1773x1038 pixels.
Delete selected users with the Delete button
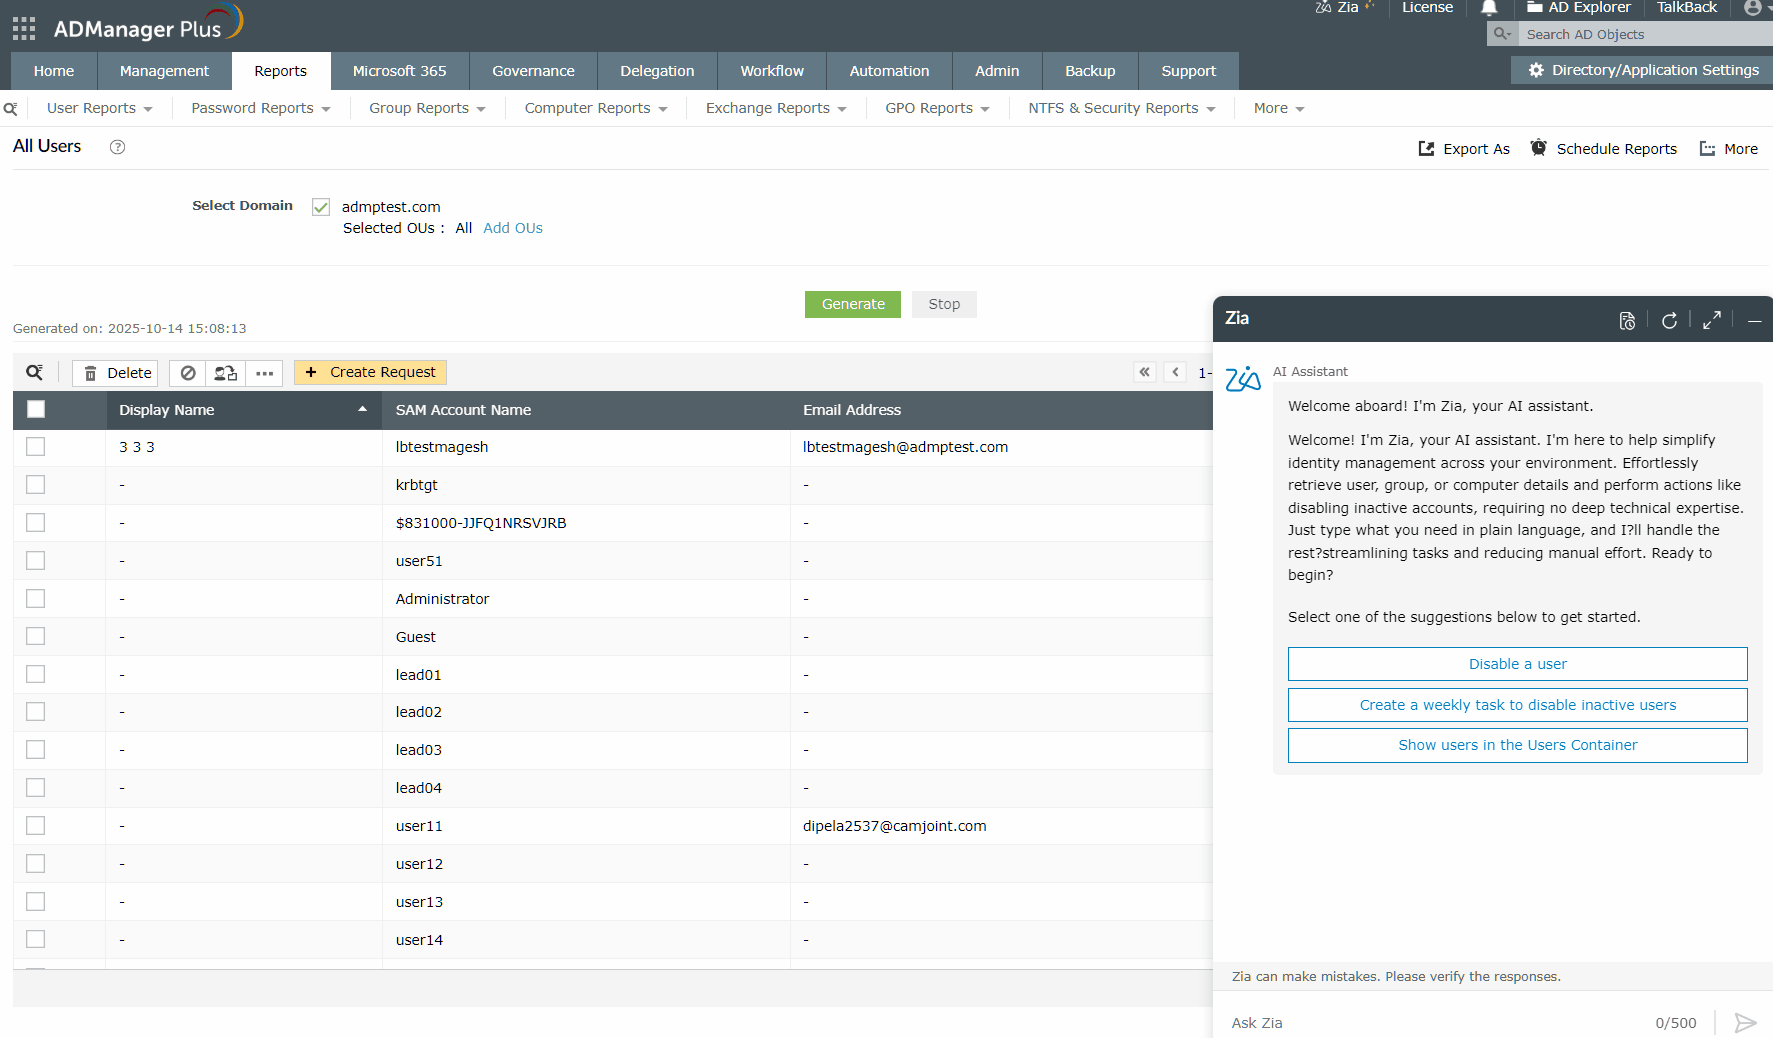[116, 373]
